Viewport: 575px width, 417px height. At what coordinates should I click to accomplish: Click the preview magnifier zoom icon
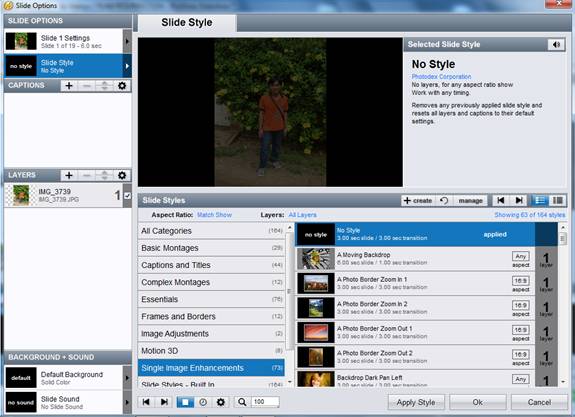[242, 402]
